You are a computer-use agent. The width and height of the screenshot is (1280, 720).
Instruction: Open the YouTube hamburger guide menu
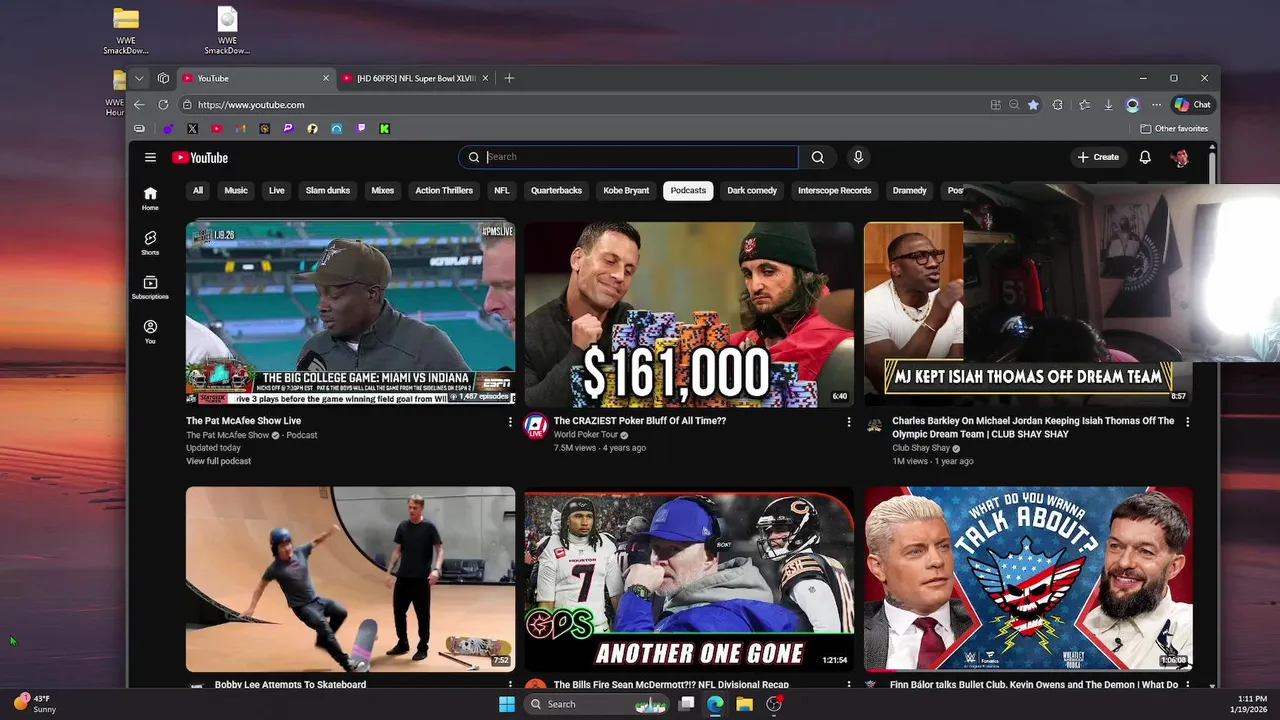[x=150, y=157]
